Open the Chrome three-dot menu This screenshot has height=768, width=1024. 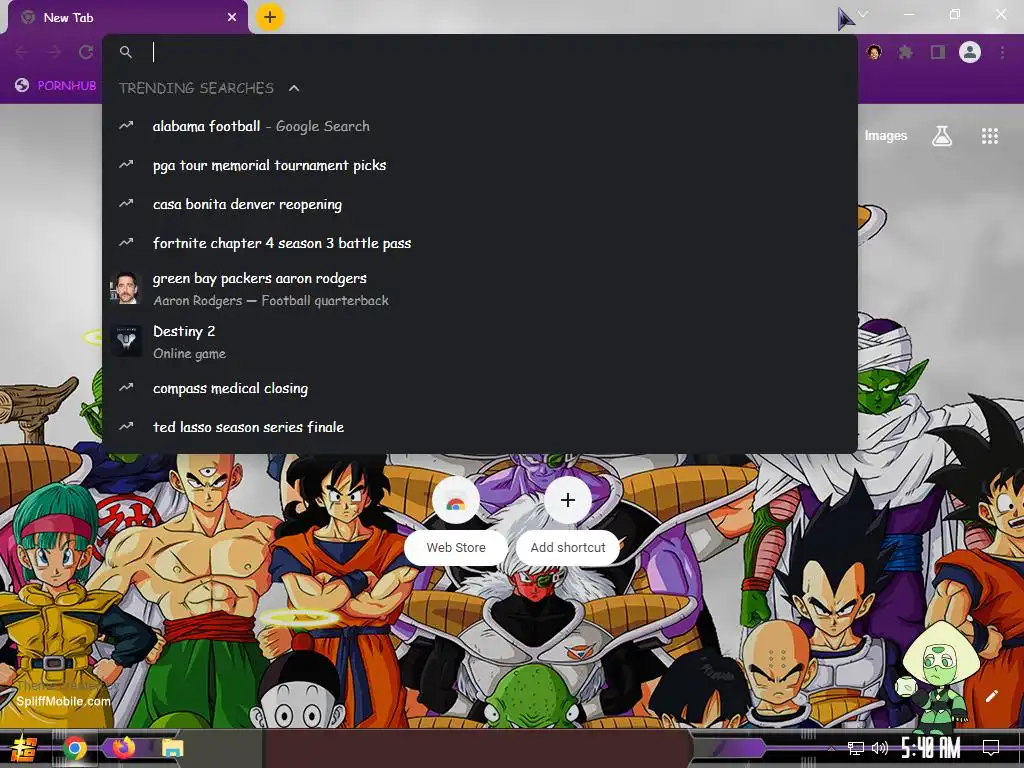pyautogui.click(x=1002, y=52)
